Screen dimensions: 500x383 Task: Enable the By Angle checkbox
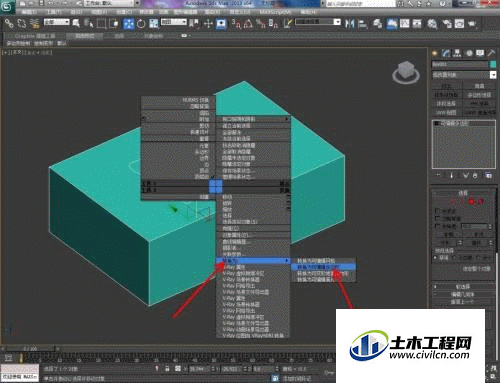click(x=438, y=226)
